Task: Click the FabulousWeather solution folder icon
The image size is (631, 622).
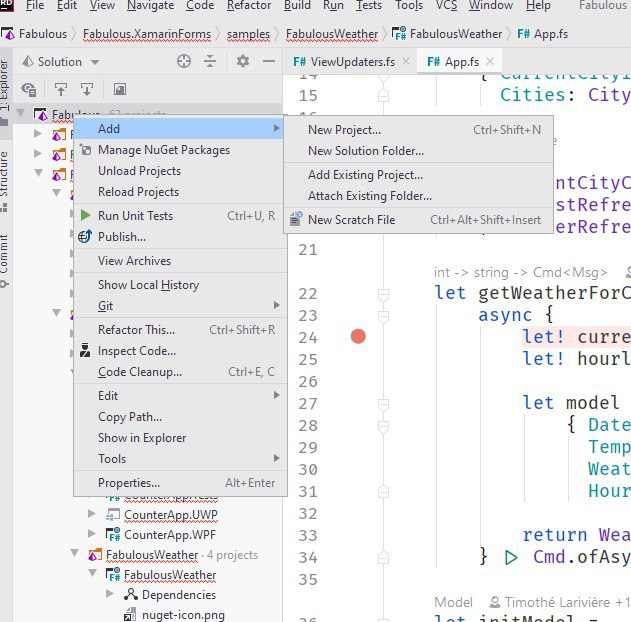Action: pos(95,555)
